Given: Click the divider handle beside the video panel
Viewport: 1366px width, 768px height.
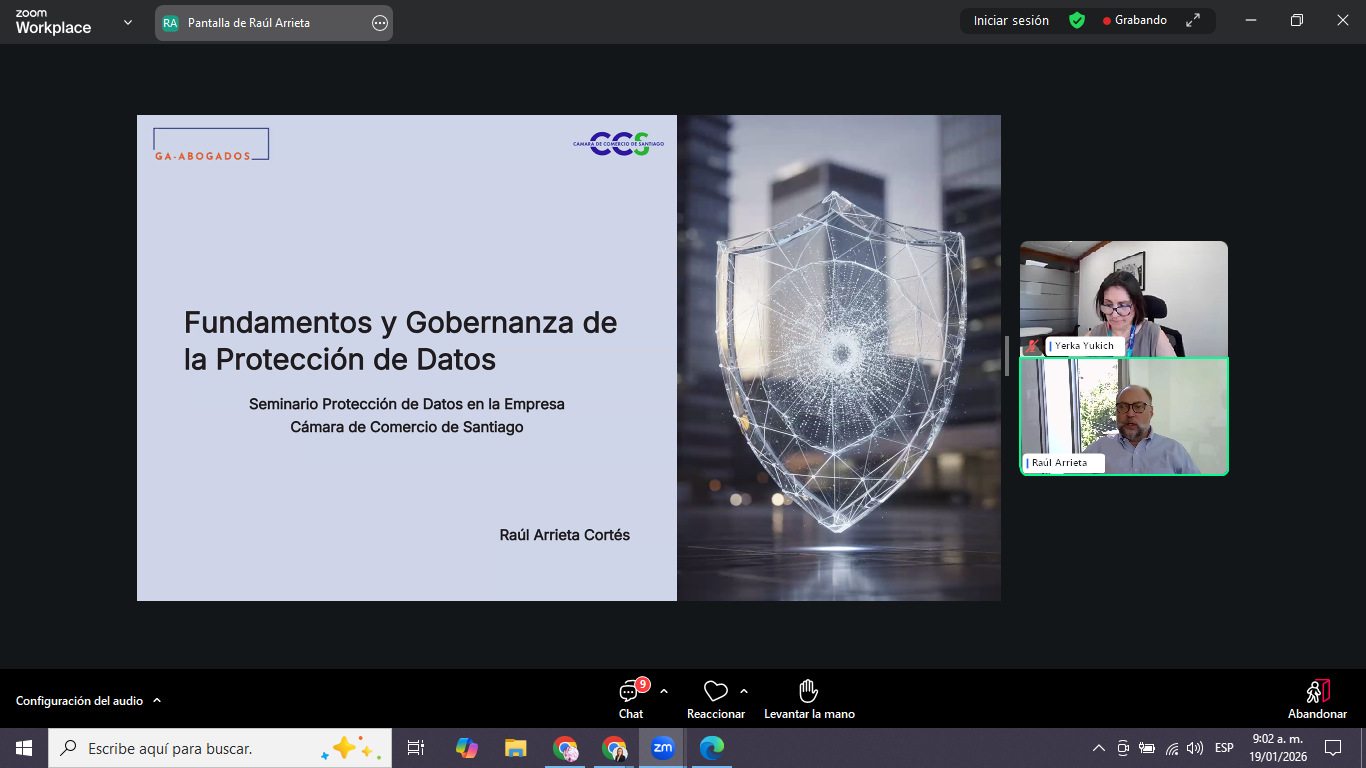Looking at the screenshot, I should coord(1007,356).
